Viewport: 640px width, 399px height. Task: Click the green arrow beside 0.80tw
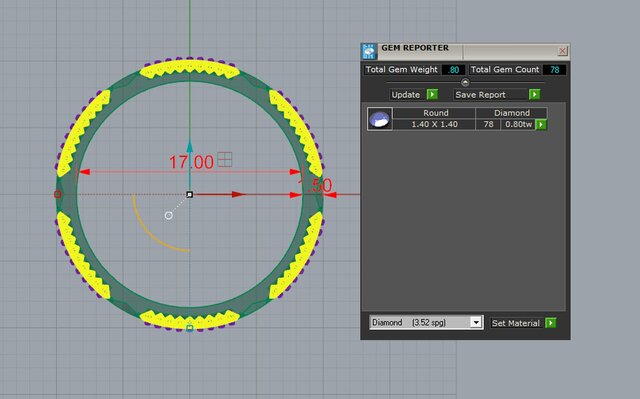point(541,124)
